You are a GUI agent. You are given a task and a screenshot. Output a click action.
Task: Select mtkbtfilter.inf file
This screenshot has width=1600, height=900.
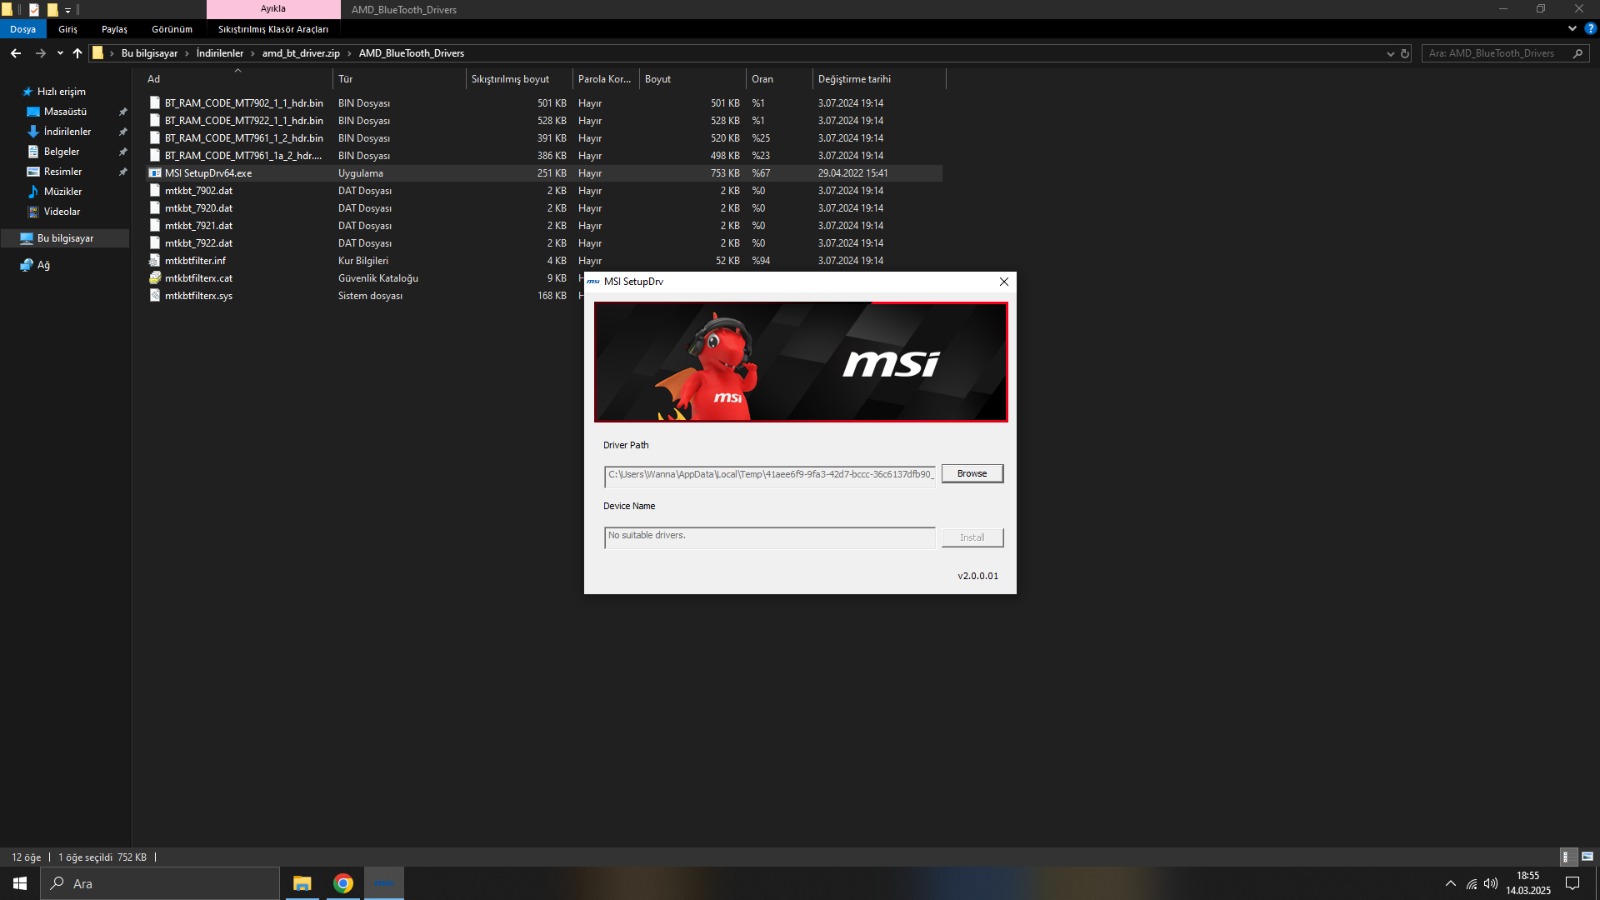tap(195, 260)
